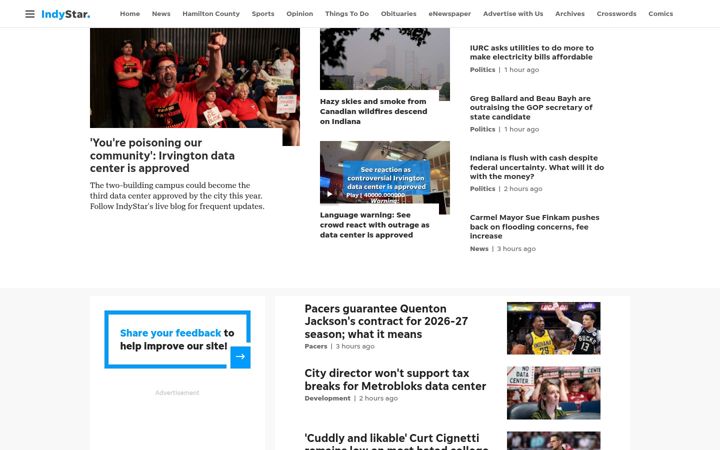Click the IndyStar logo

click(66, 14)
